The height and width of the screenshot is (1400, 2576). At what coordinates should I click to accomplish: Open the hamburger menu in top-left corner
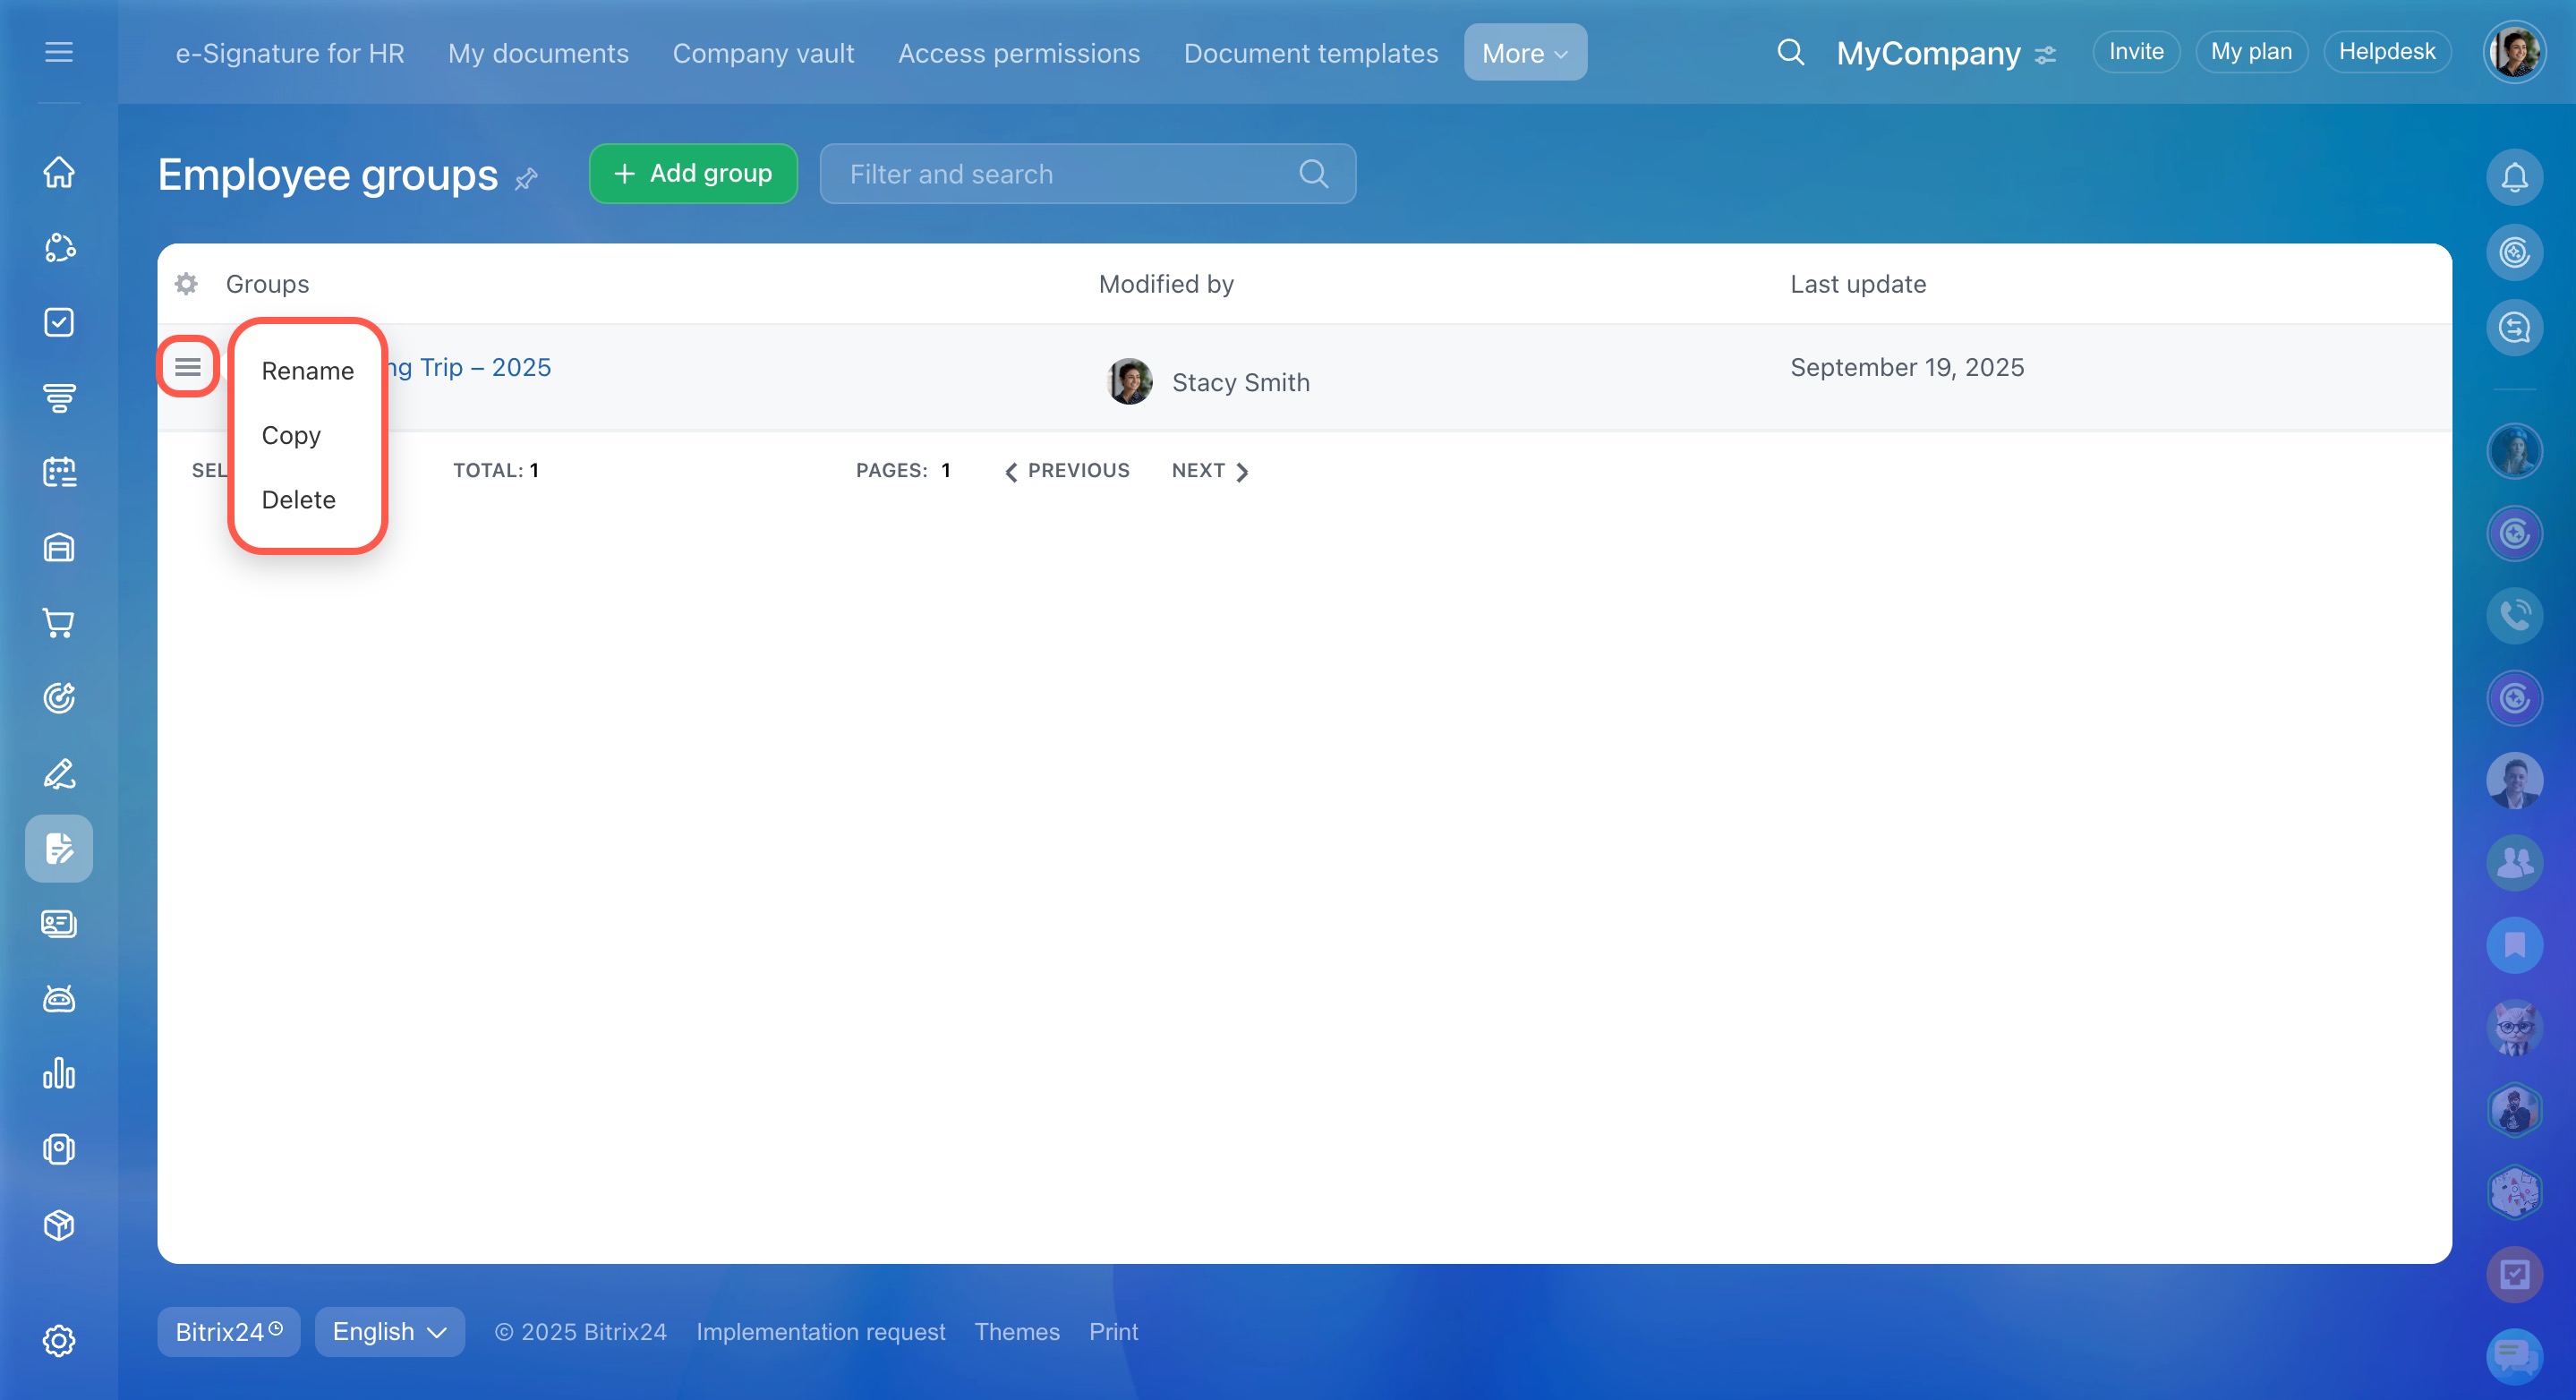[59, 52]
